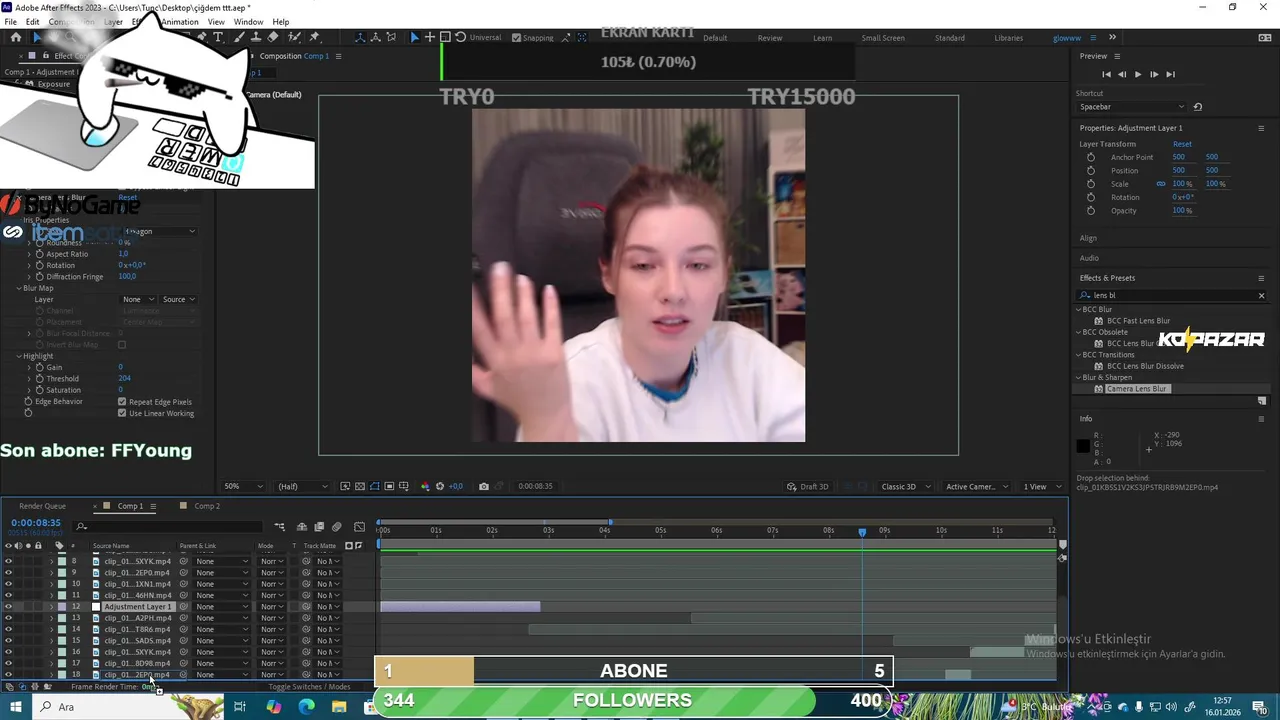
Task: Open the Window menu
Action: [x=248, y=22]
